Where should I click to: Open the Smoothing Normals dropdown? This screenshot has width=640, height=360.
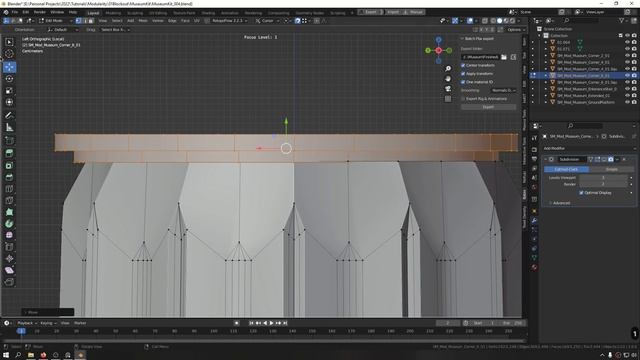pos(504,90)
